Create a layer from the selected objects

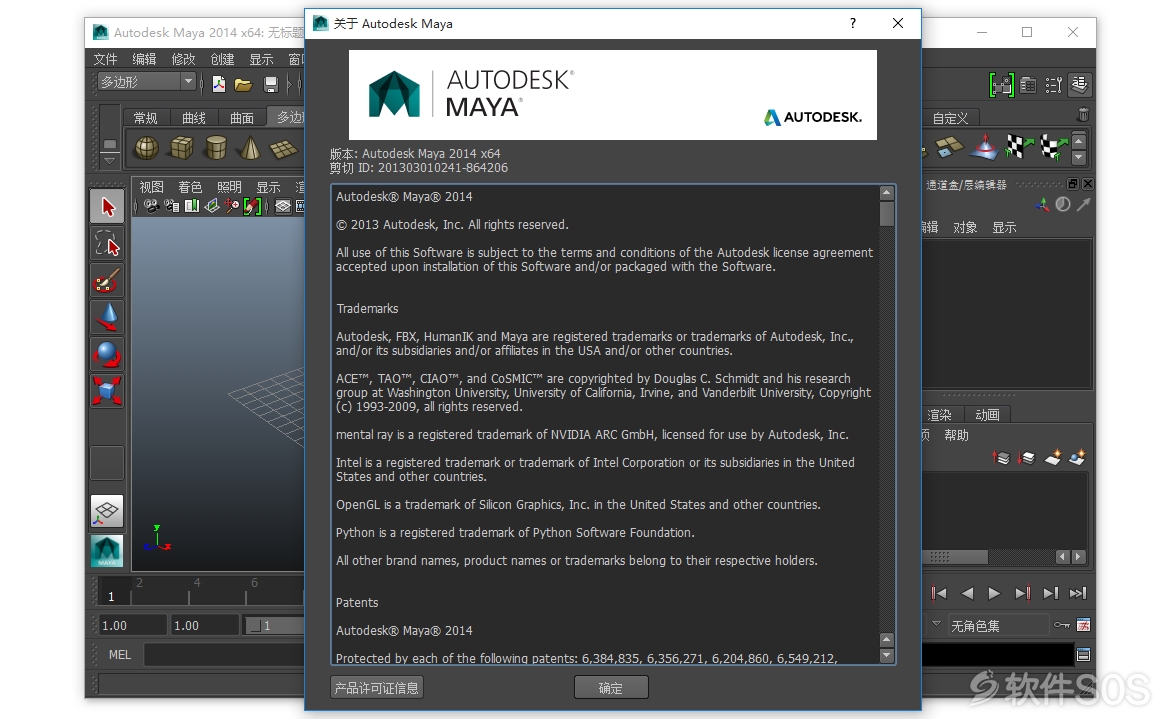point(1077,458)
